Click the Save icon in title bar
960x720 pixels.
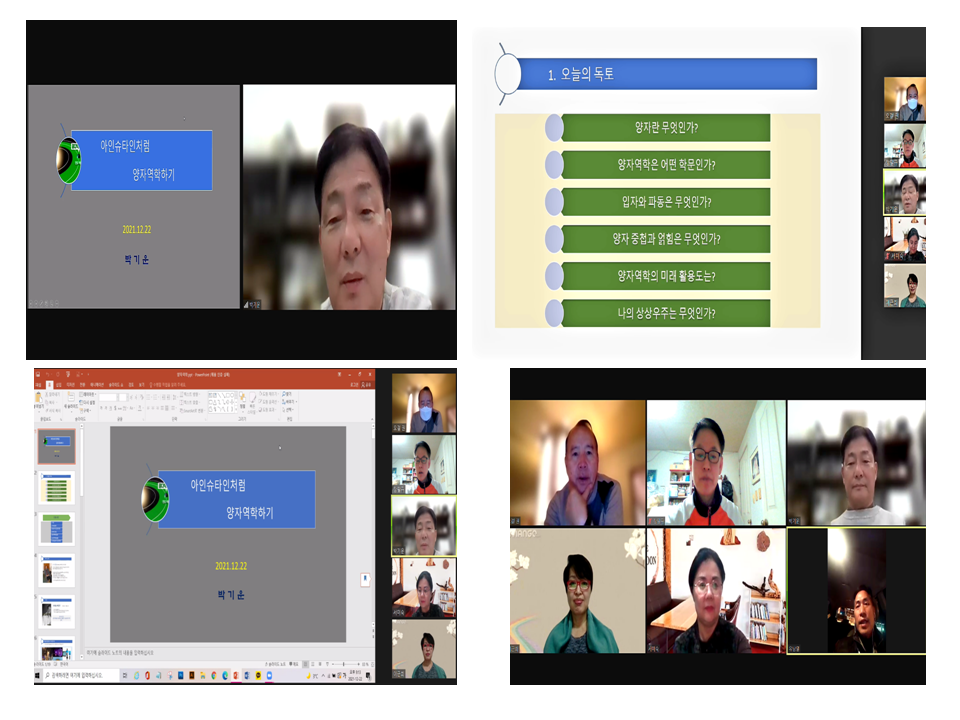click(38, 374)
